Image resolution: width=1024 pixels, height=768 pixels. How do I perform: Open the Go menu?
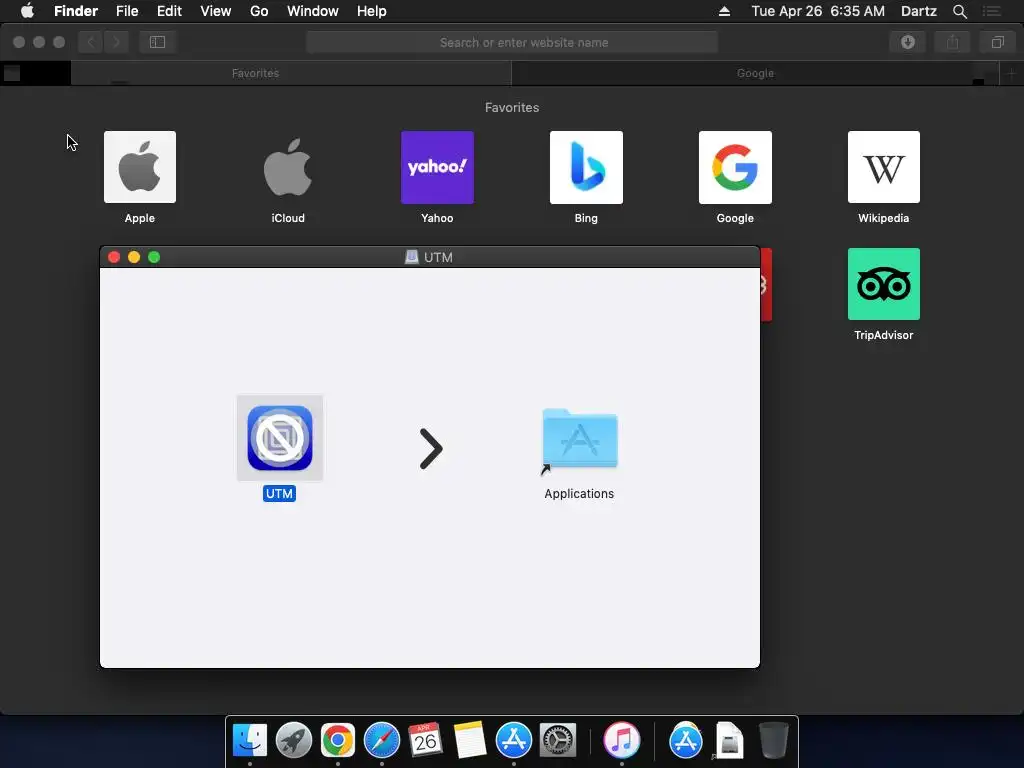(x=259, y=11)
